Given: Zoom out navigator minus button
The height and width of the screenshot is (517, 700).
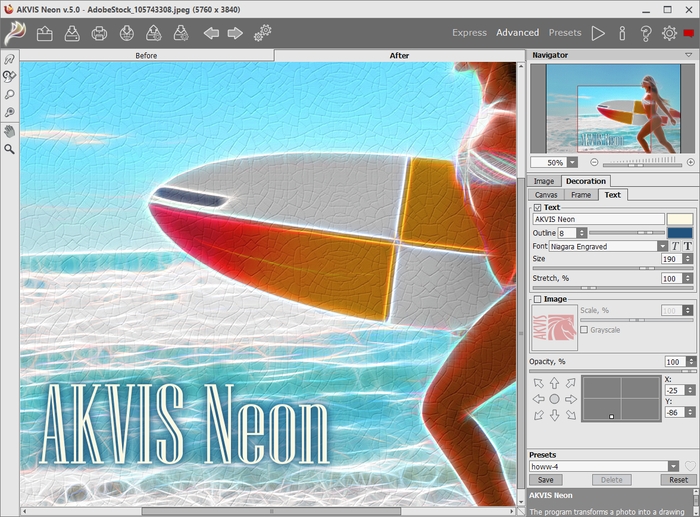Looking at the screenshot, I should tap(594, 163).
